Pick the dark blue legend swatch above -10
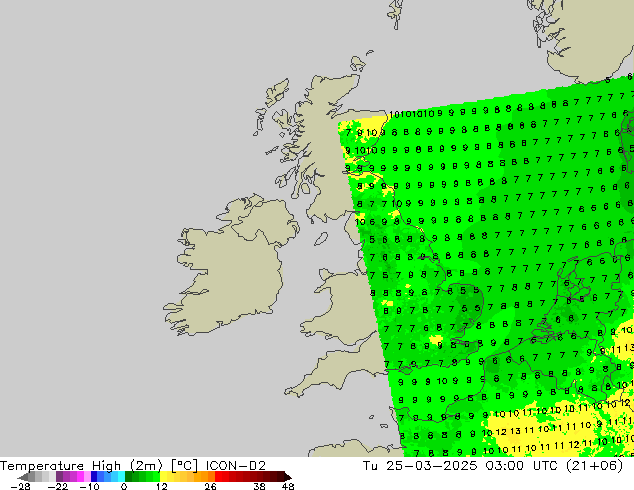Screen dimensions: 634x490 click(94, 477)
